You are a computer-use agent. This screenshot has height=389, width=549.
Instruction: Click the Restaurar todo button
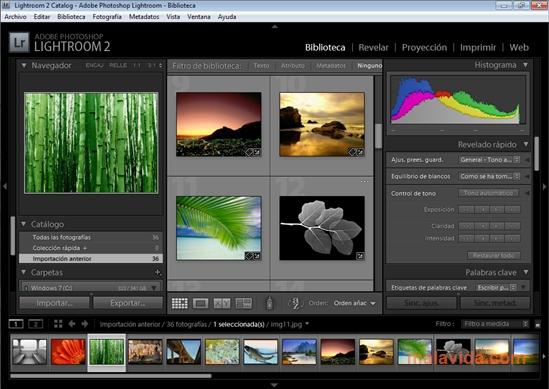coord(494,255)
